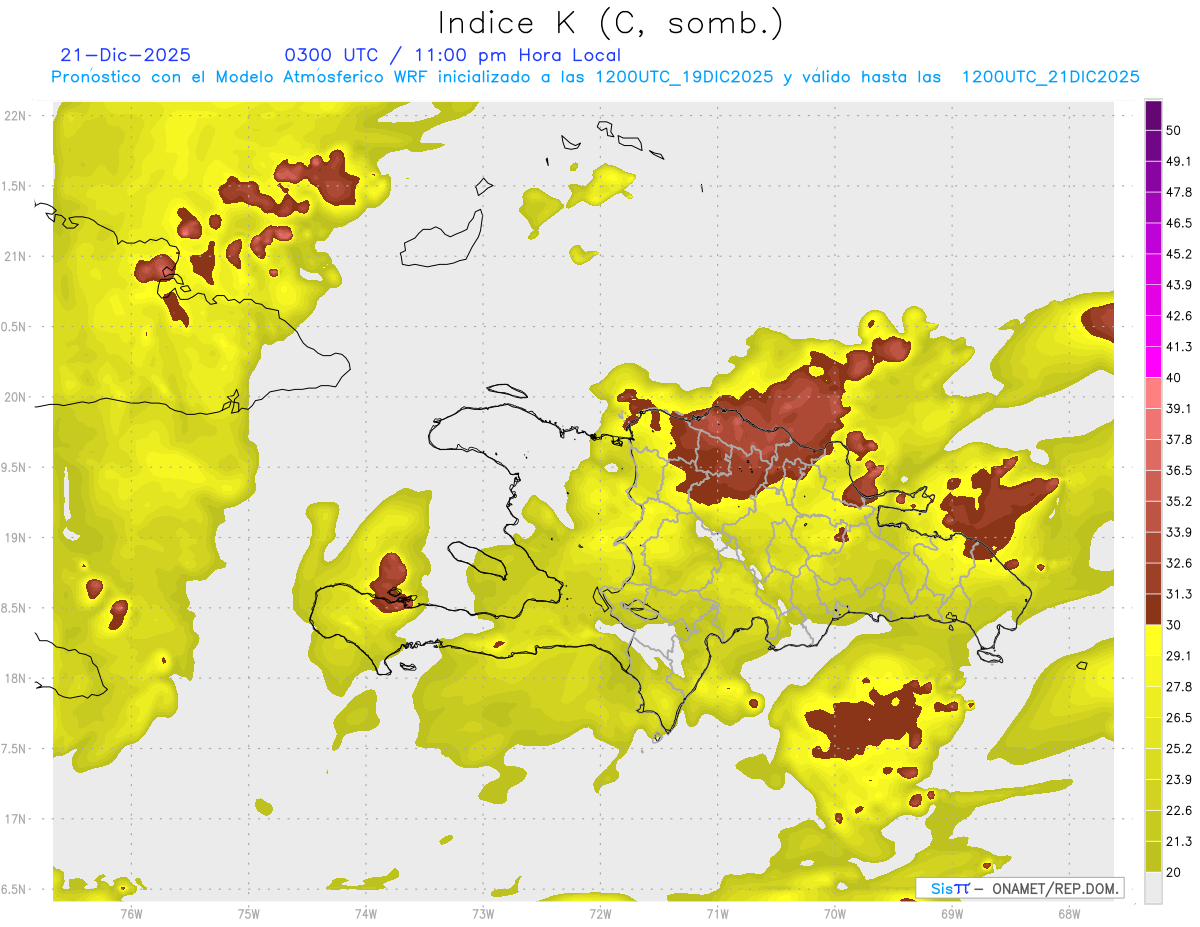Click the latitude label "19N"

pos(15,538)
